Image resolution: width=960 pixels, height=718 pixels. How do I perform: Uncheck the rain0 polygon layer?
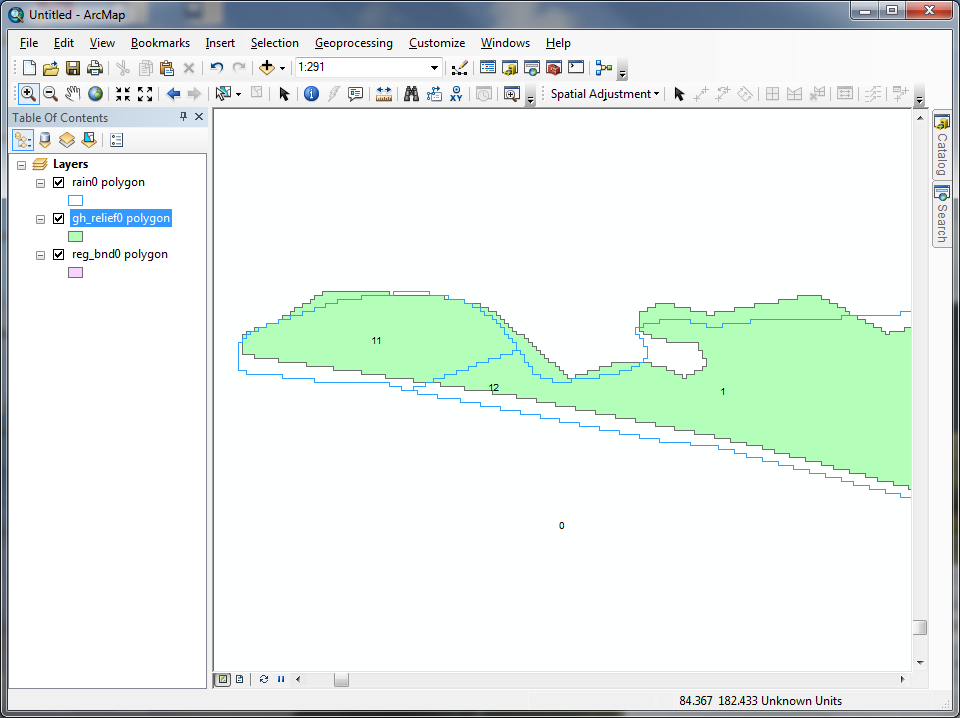pos(58,183)
